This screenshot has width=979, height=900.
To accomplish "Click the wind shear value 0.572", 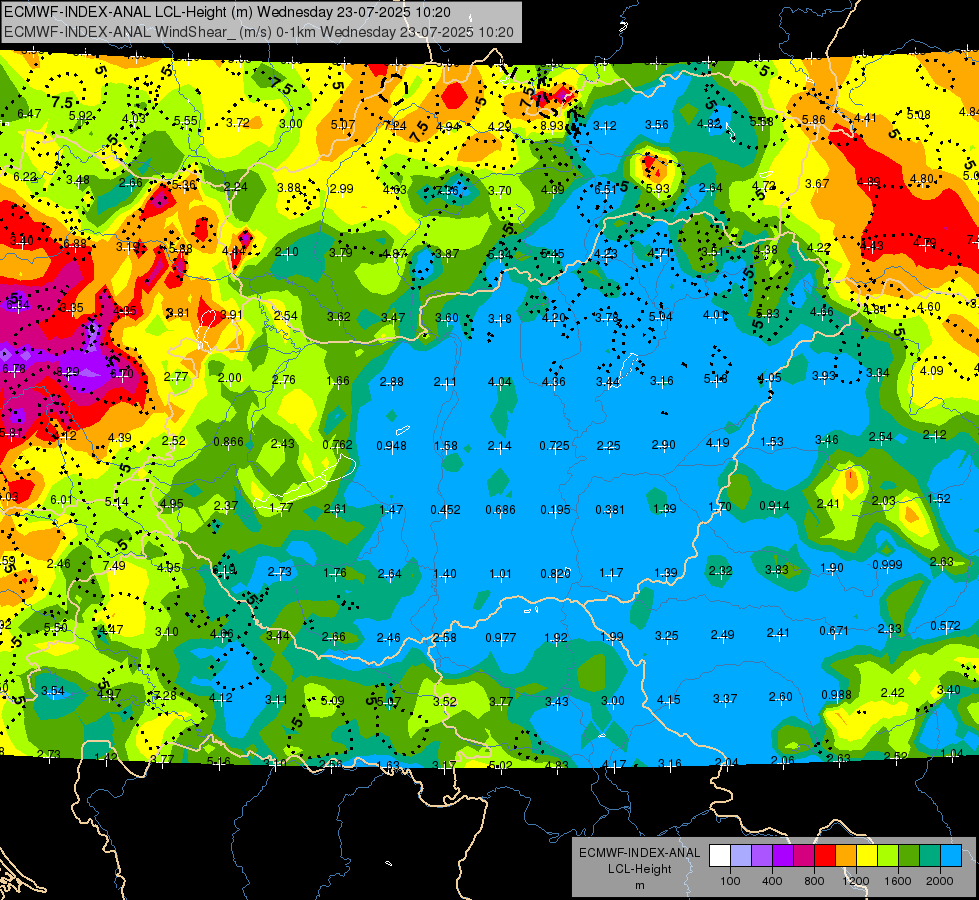I will click(x=945, y=625).
